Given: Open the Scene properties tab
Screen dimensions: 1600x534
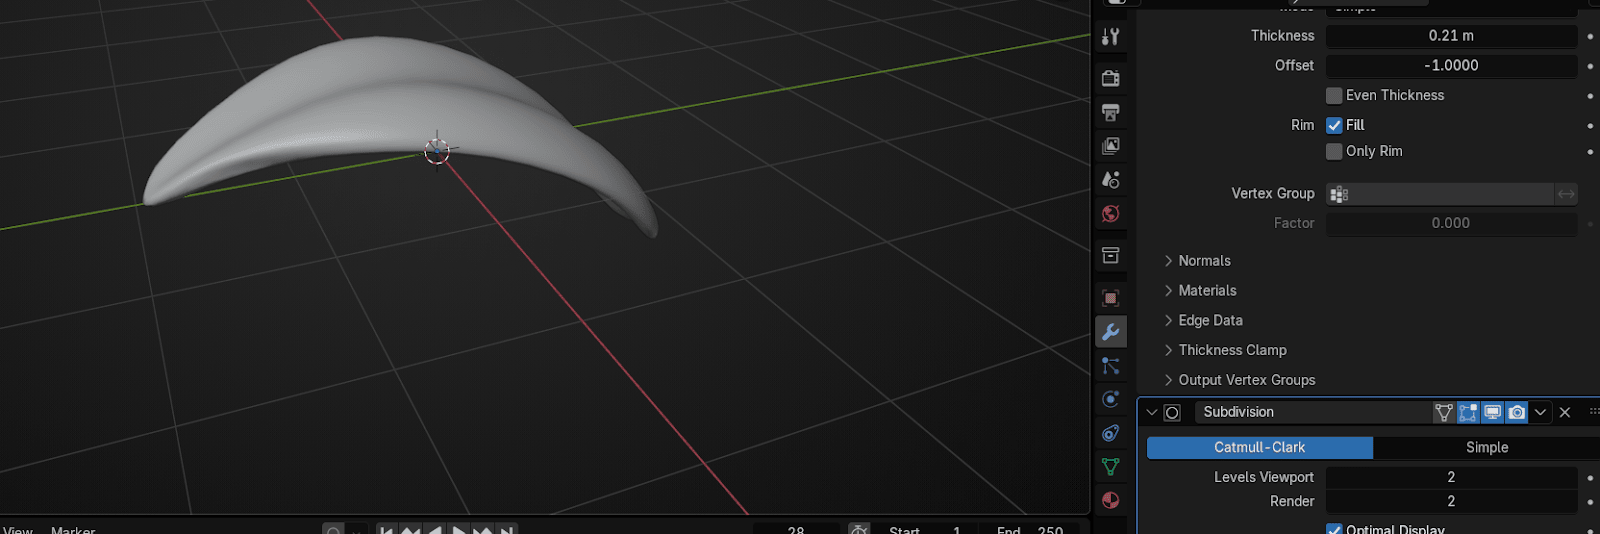Looking at the screenshot, I should click(x=1110, y=180).
